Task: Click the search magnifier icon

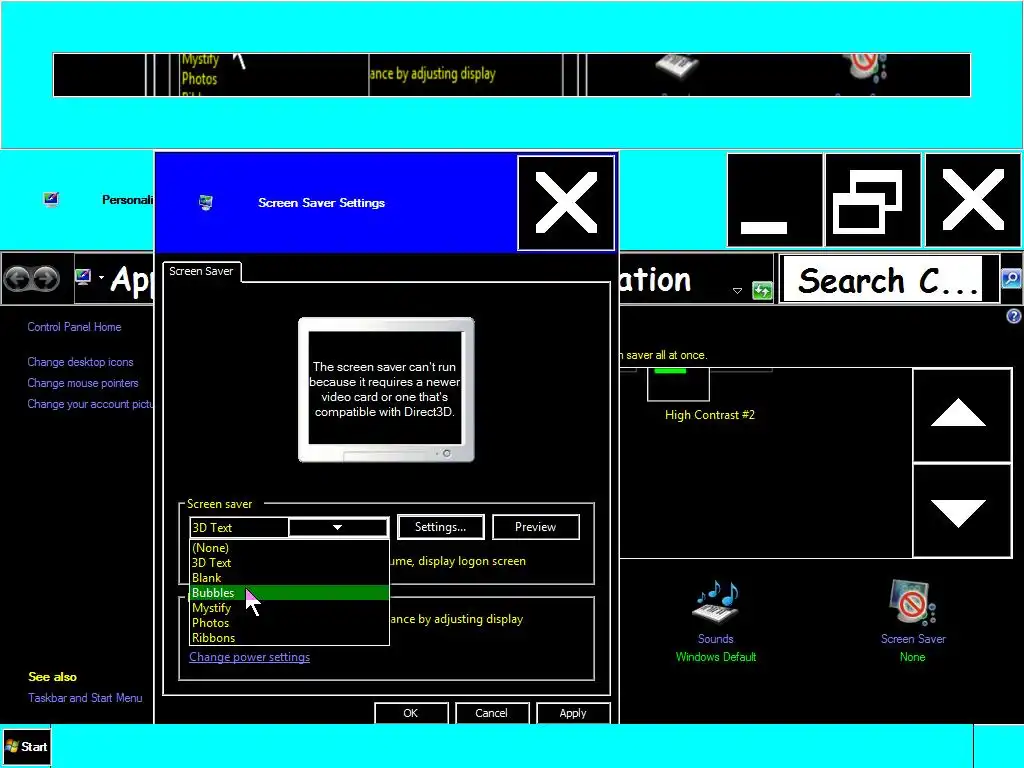Action: click(1012, 279)
